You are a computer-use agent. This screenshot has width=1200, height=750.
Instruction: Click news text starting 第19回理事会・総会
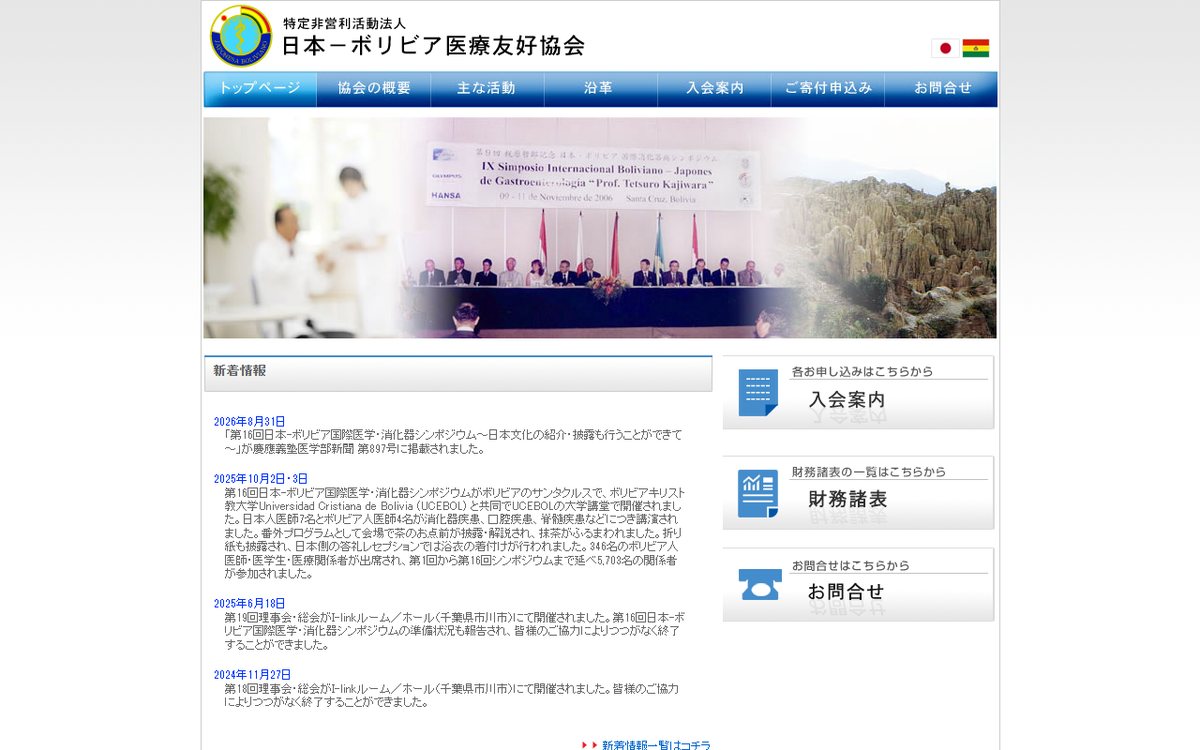click(454, 631)
